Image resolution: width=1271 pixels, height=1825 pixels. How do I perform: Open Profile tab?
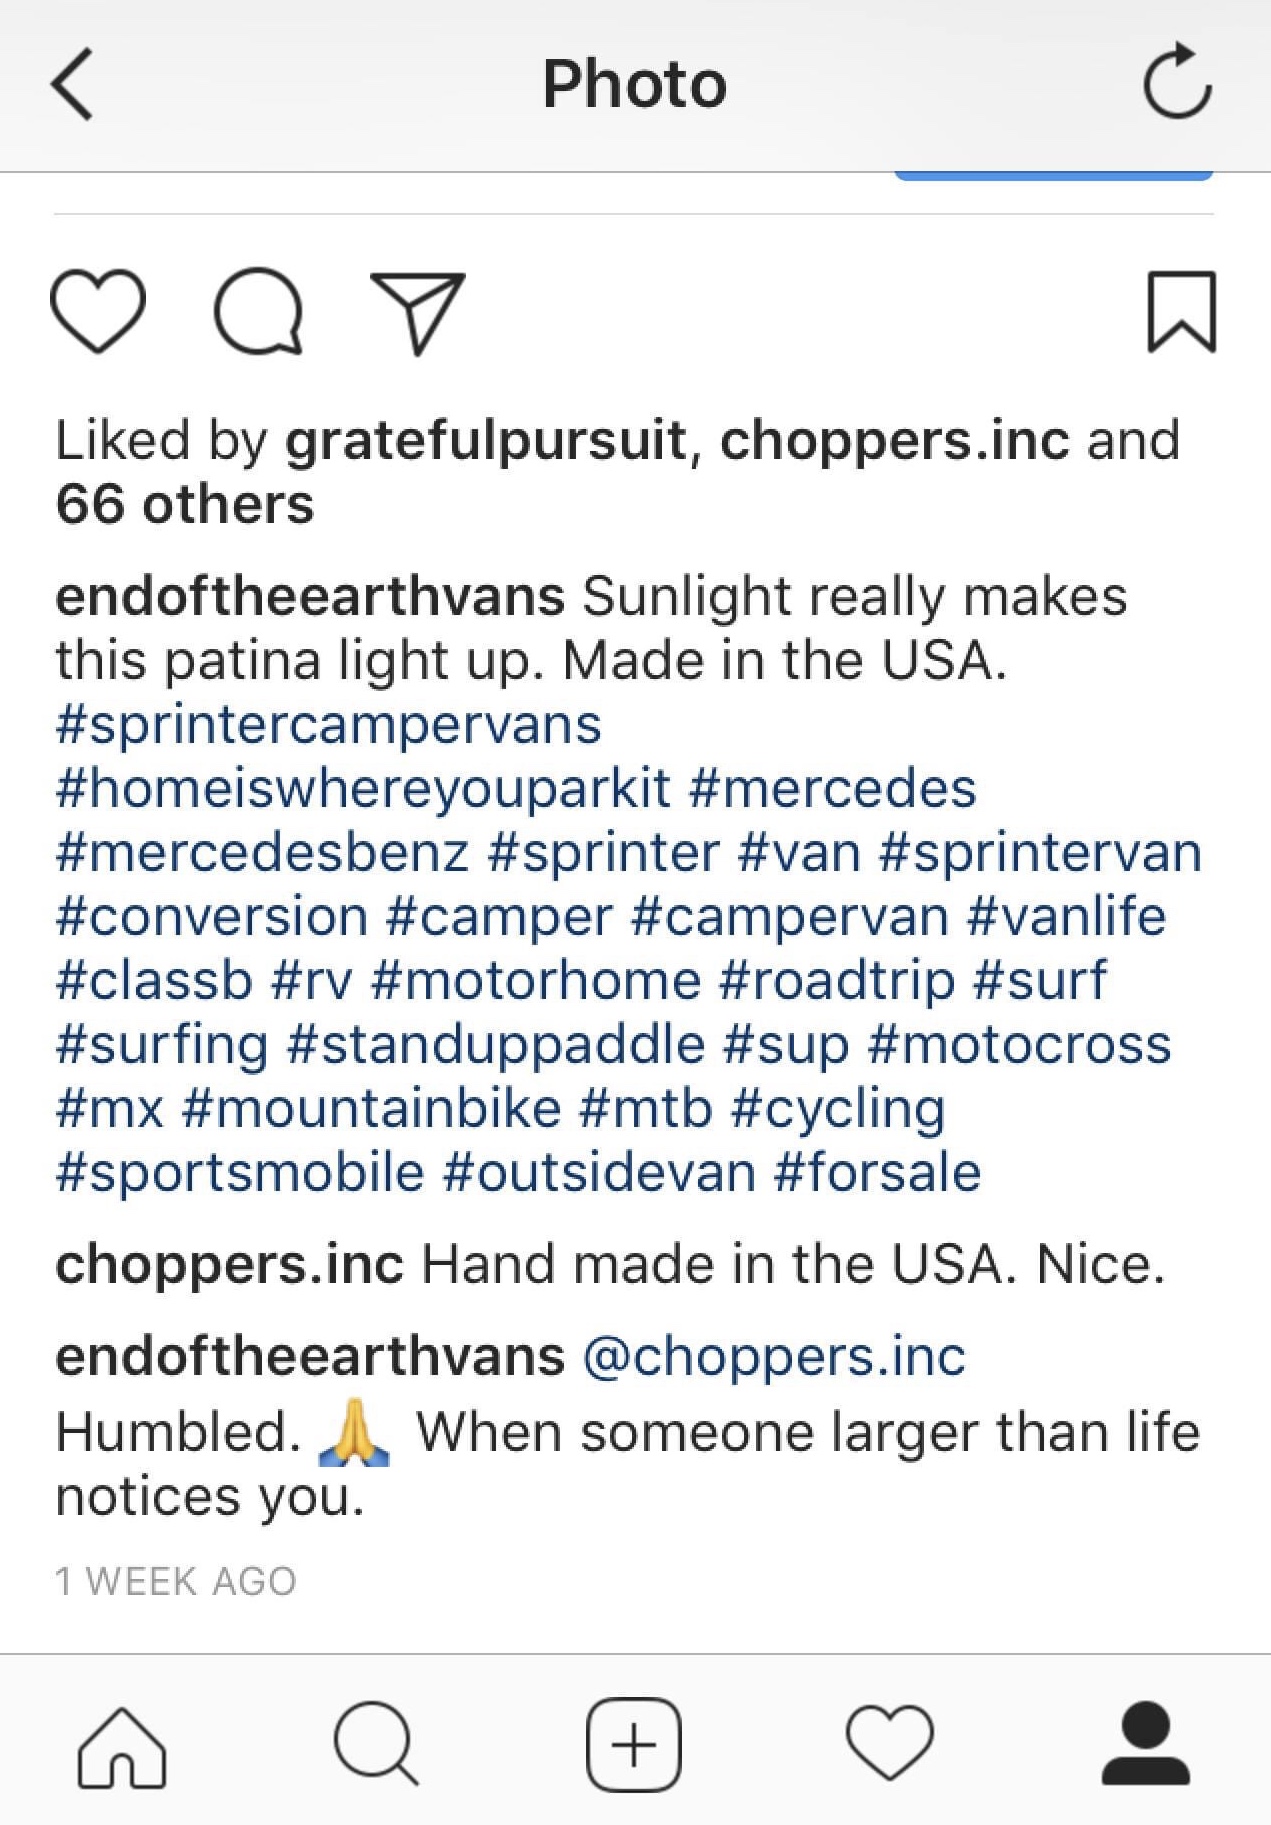pyautogui.click(x=1146, y=1745)
